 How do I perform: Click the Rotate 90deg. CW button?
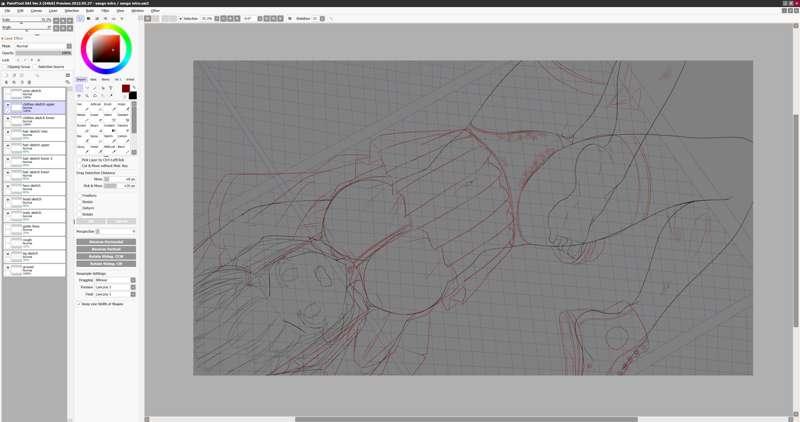[106, 264]
